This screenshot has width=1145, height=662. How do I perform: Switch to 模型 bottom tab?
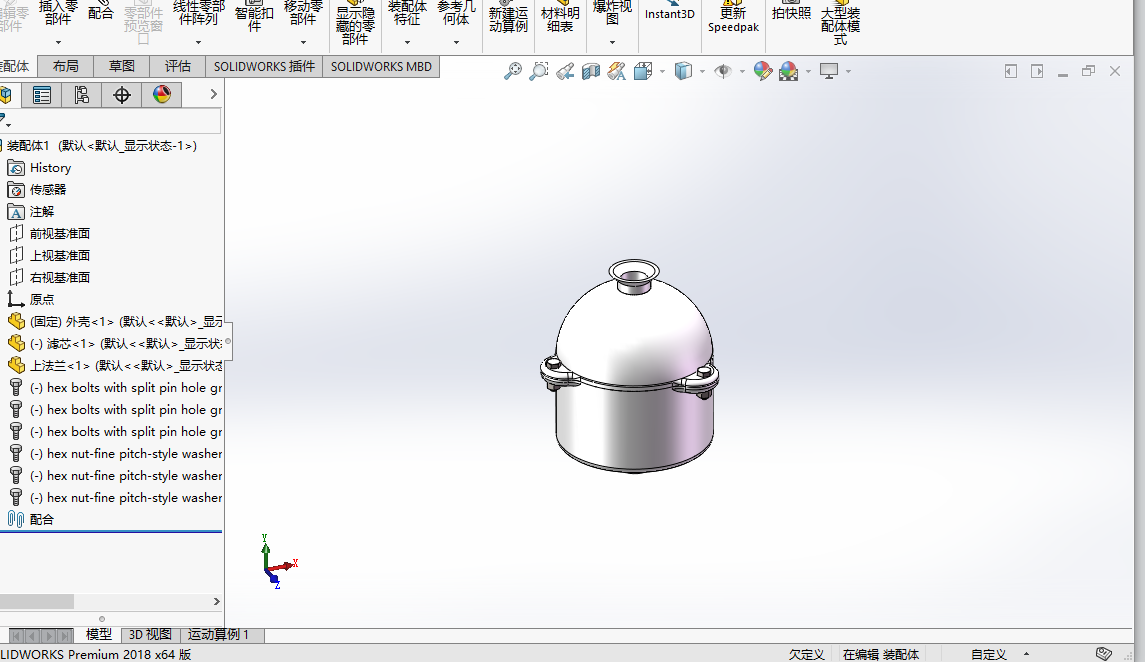click(99, 635)
